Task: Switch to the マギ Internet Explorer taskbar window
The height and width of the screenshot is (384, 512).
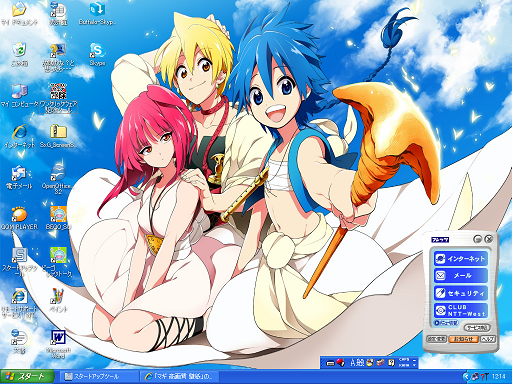Action: click(x=179, y=377)
